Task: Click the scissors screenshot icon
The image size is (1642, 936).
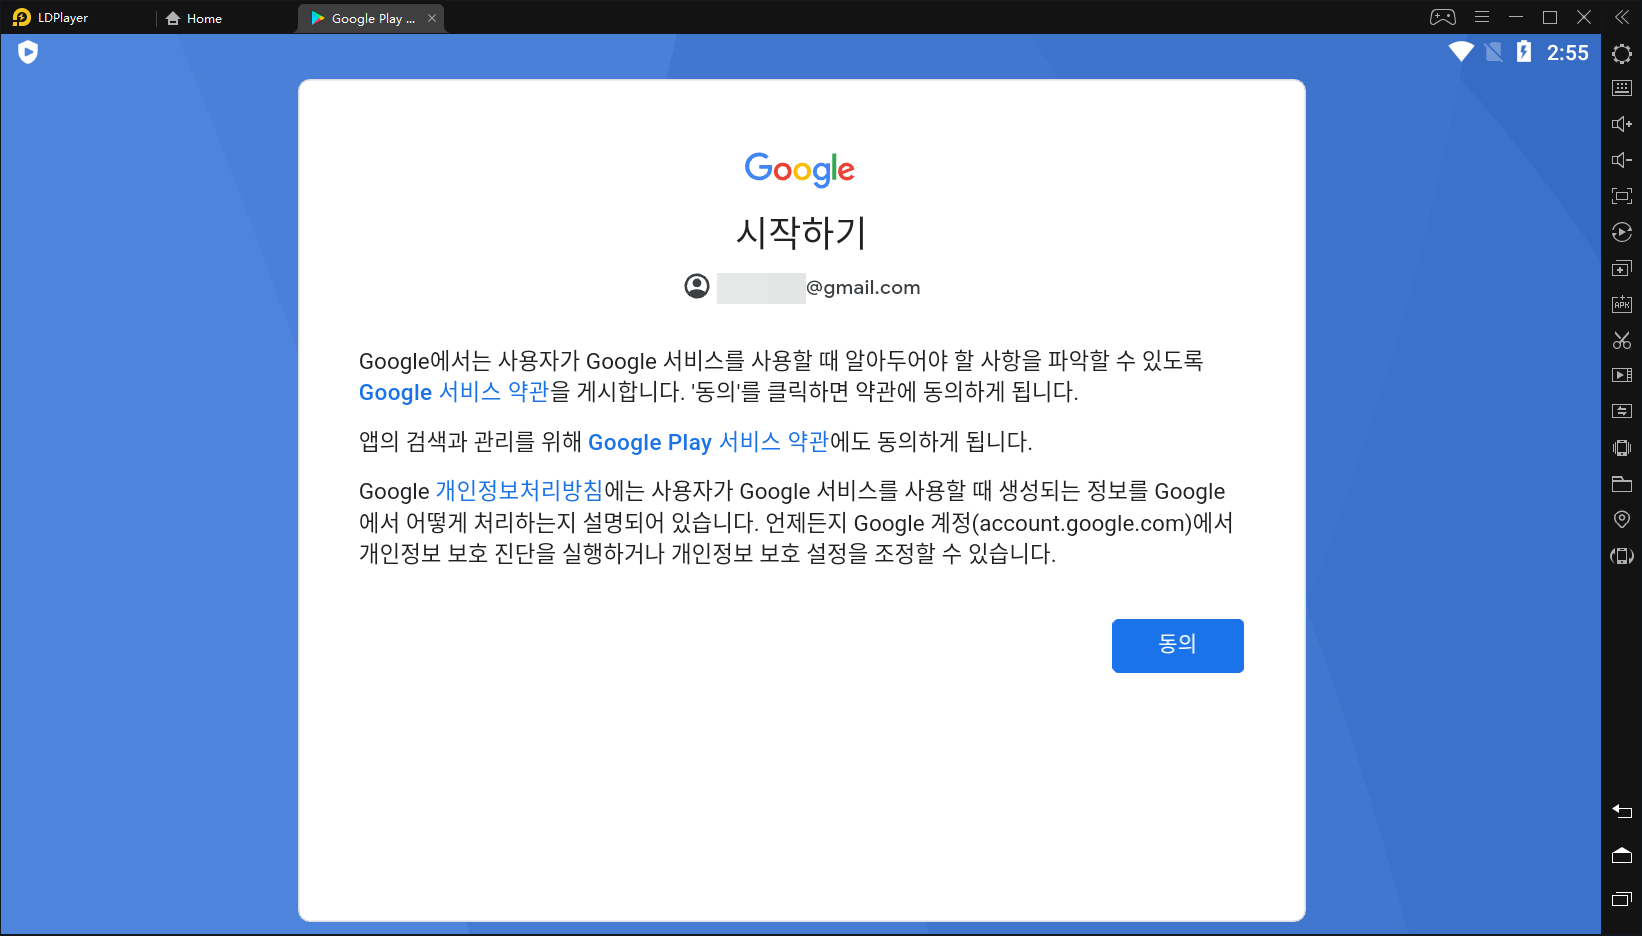Action: 1622,340
